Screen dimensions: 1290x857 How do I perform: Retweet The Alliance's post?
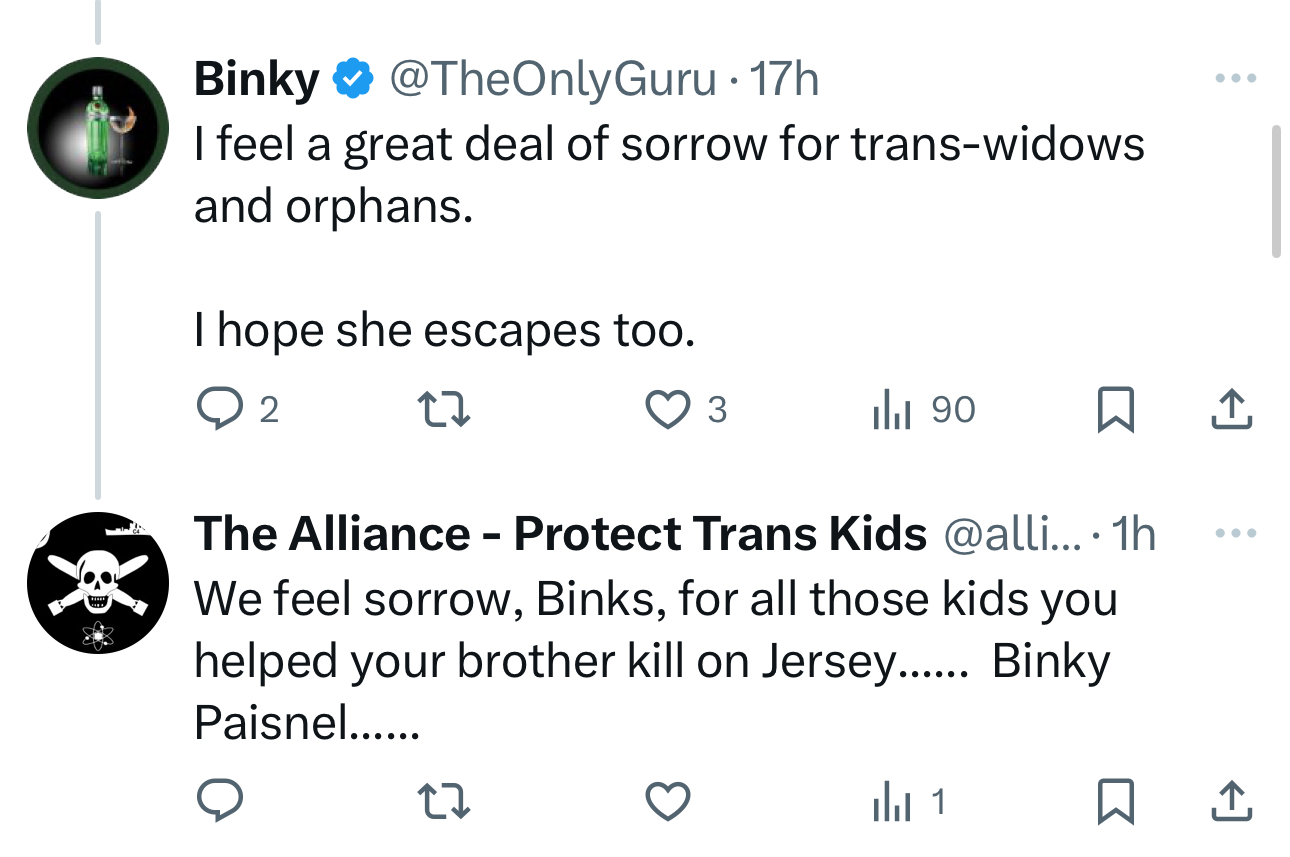[x=443, y=800]
